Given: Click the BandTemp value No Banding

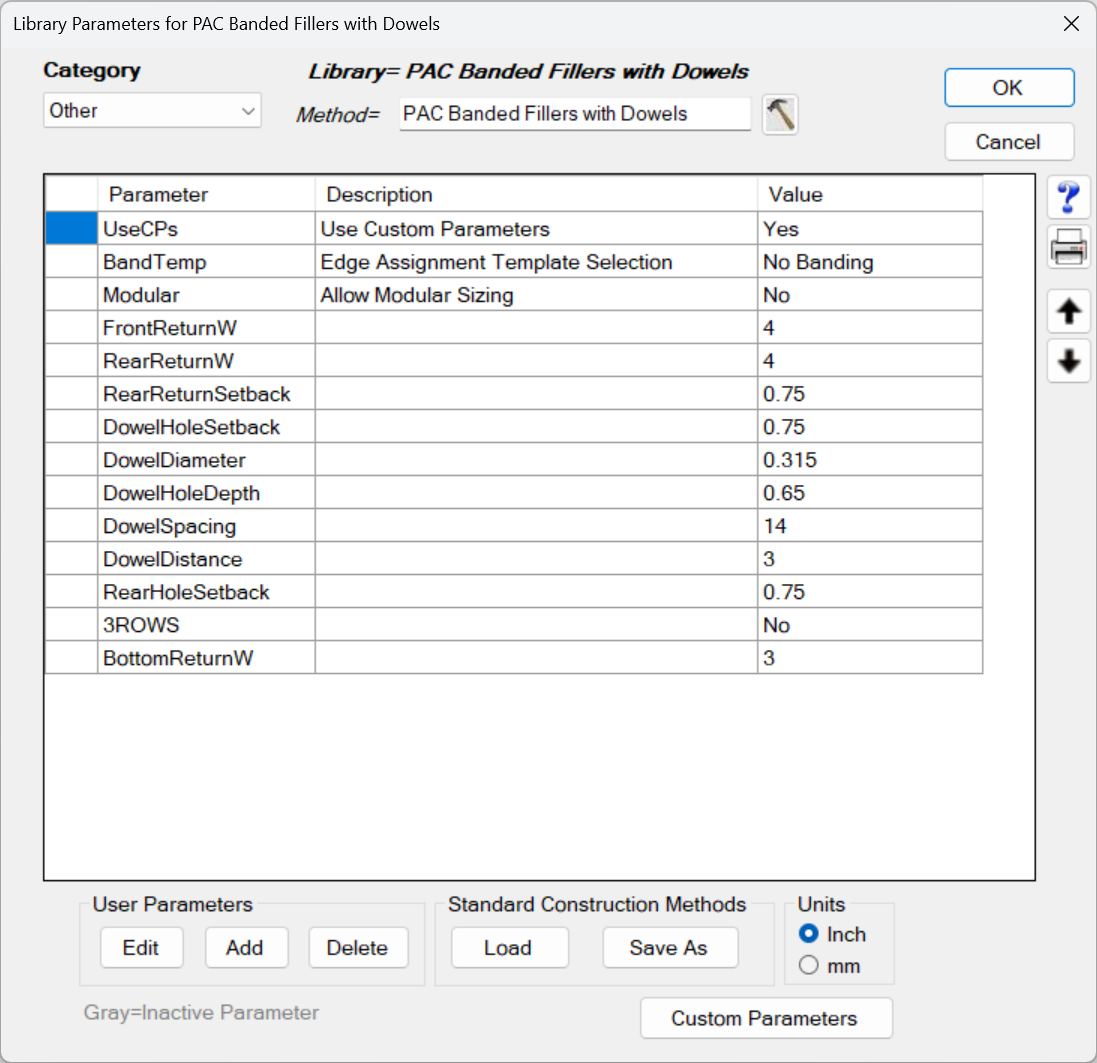Looking at the screenshot, I should 868,262.
